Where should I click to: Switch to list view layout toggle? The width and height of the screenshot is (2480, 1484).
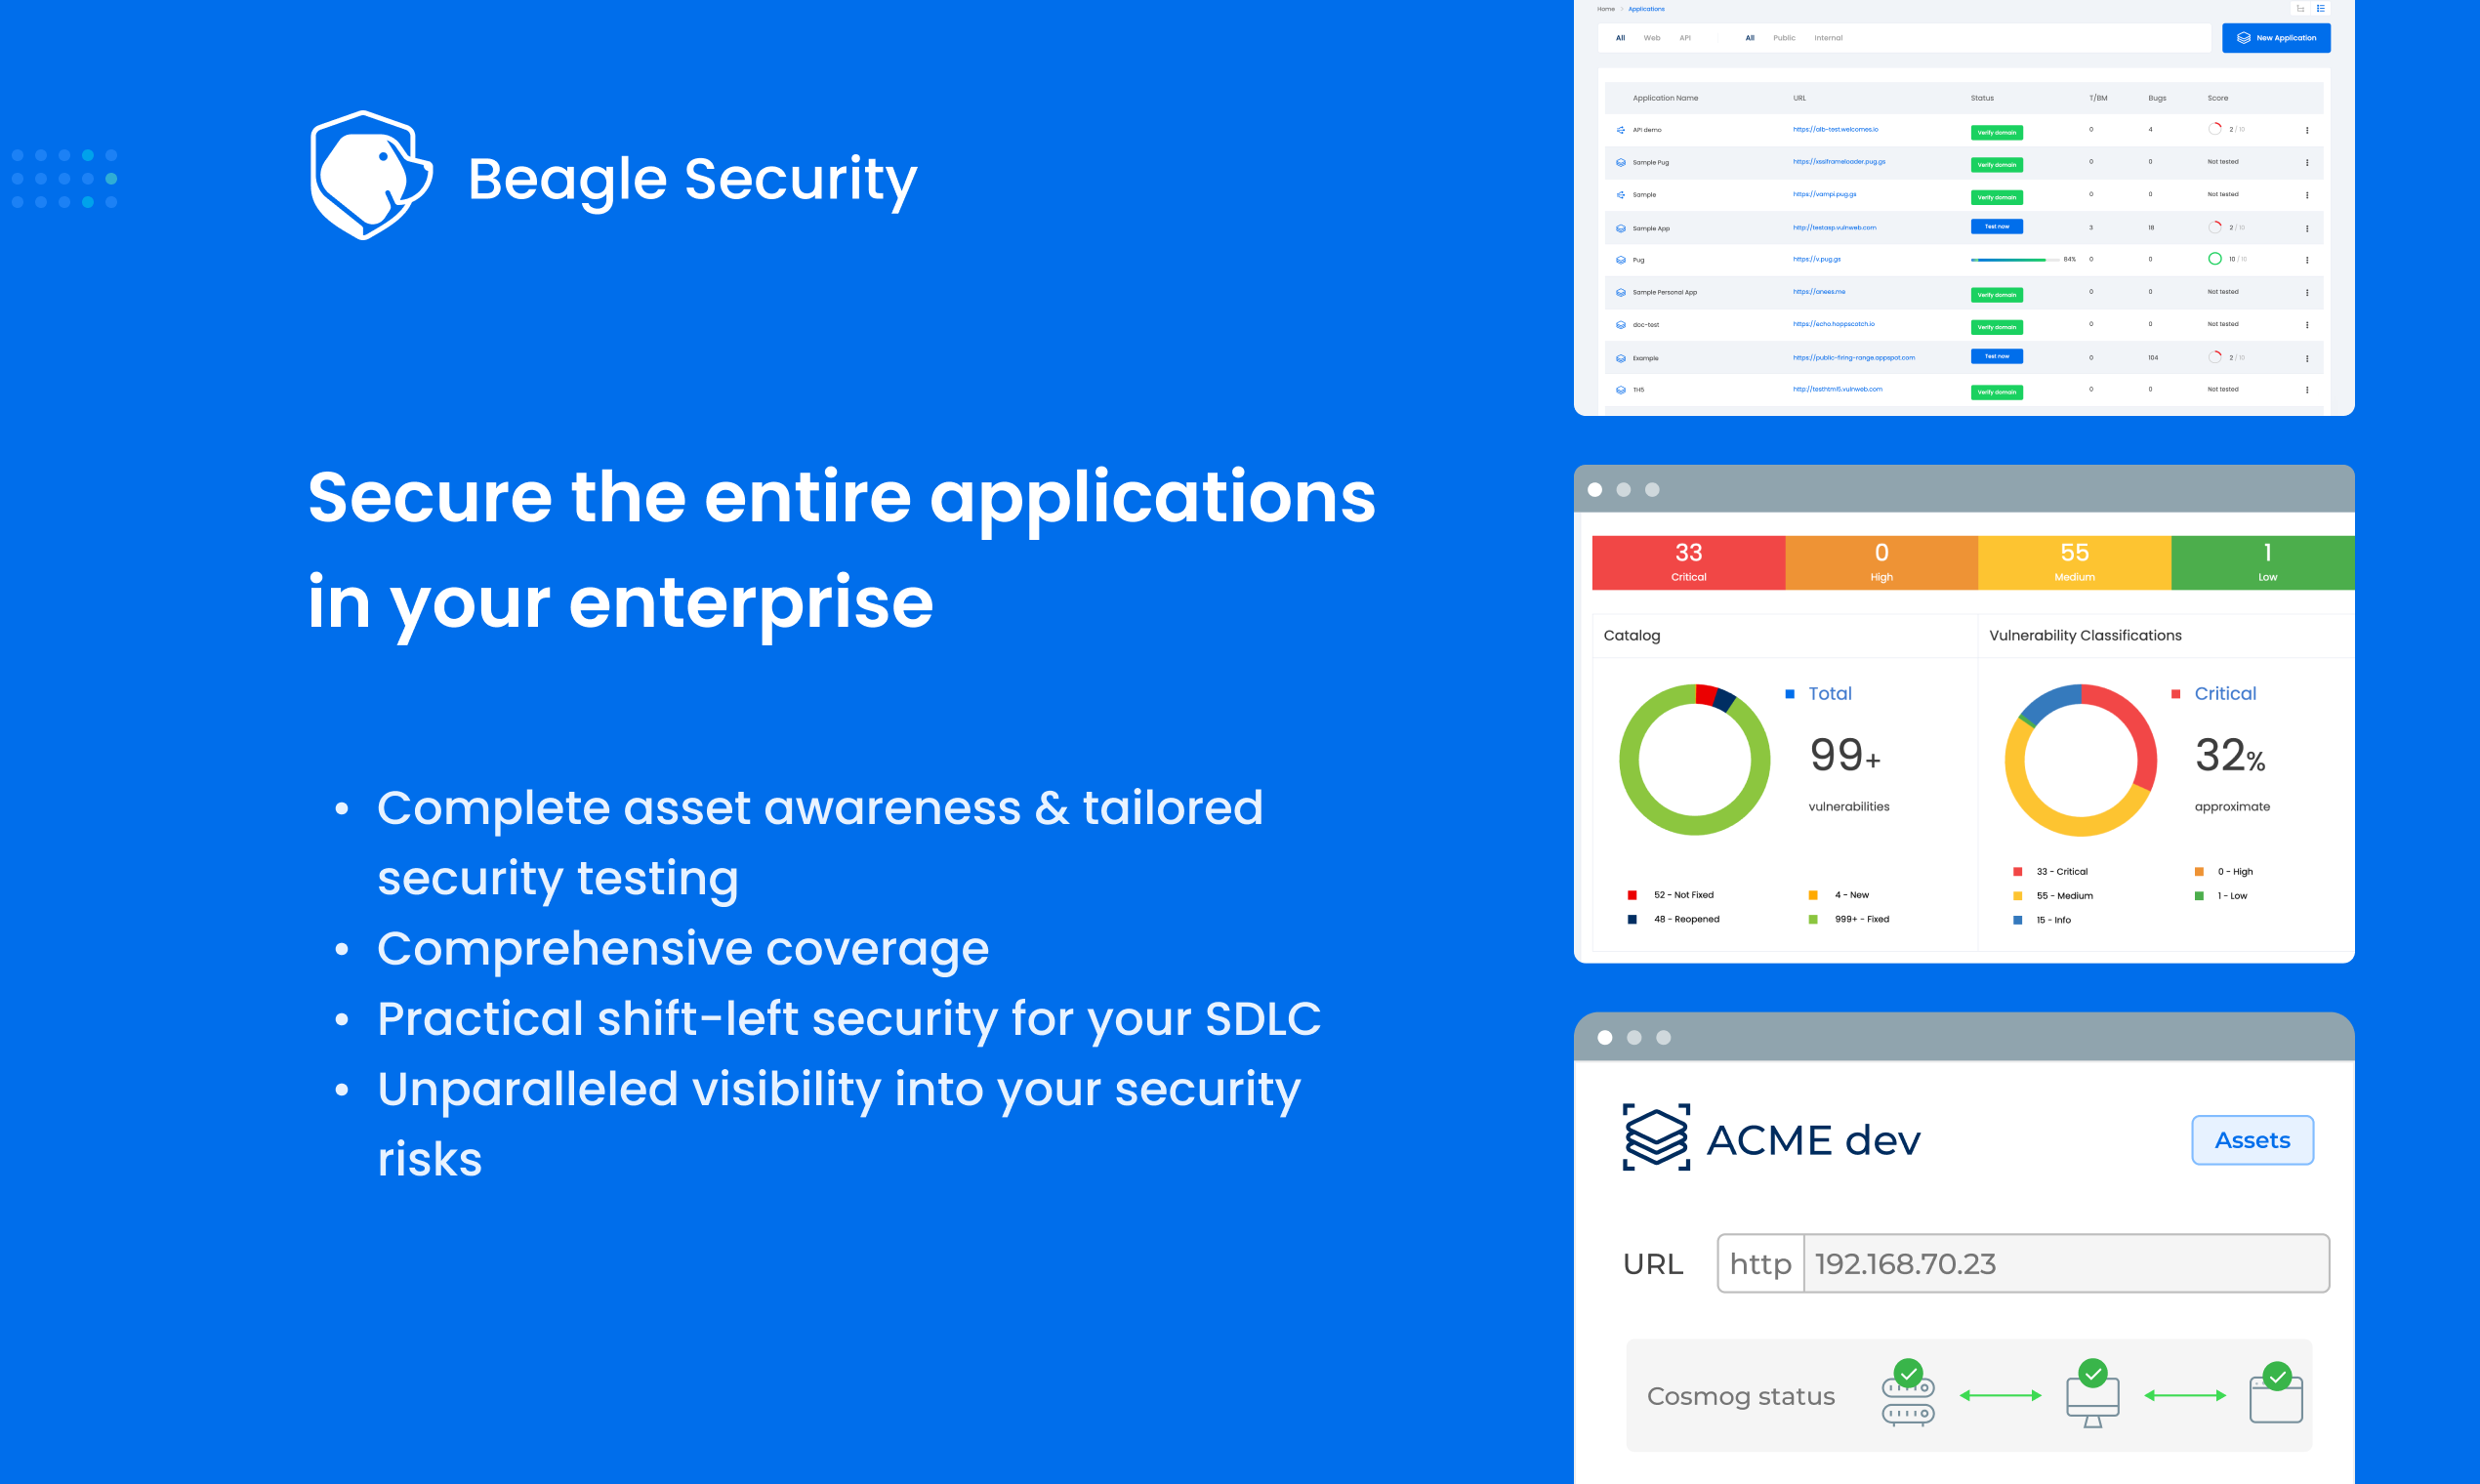(x=2321, y=8)
